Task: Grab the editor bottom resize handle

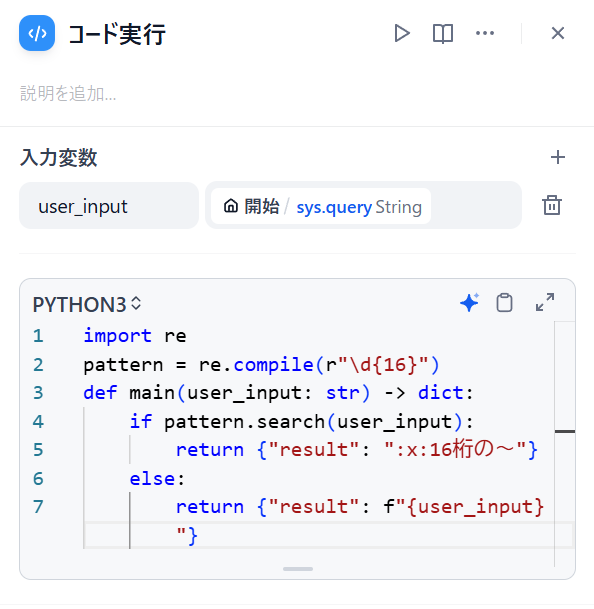Action: (x=298, y=569)
